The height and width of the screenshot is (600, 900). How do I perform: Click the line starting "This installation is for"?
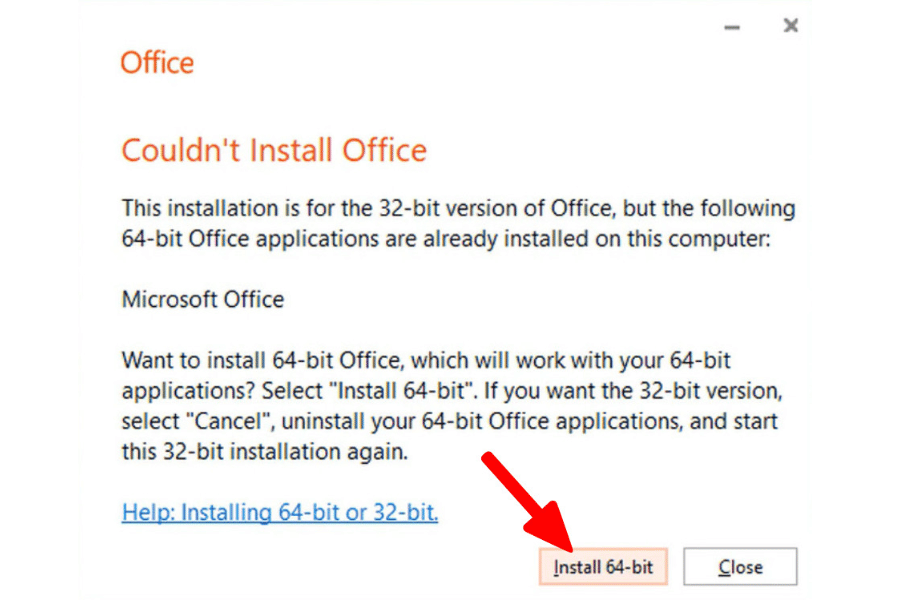(458, 209)
